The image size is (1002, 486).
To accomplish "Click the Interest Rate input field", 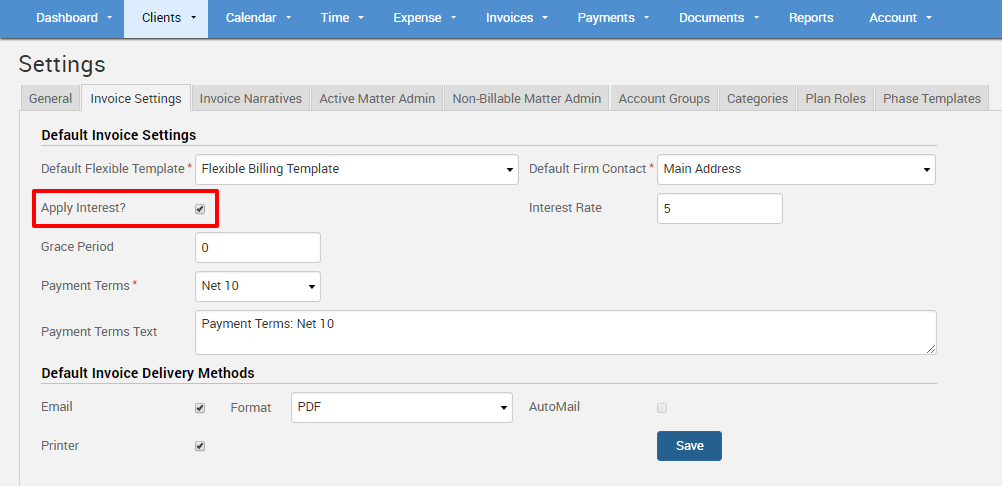I will pyautogui.click(x=719, y=208).
